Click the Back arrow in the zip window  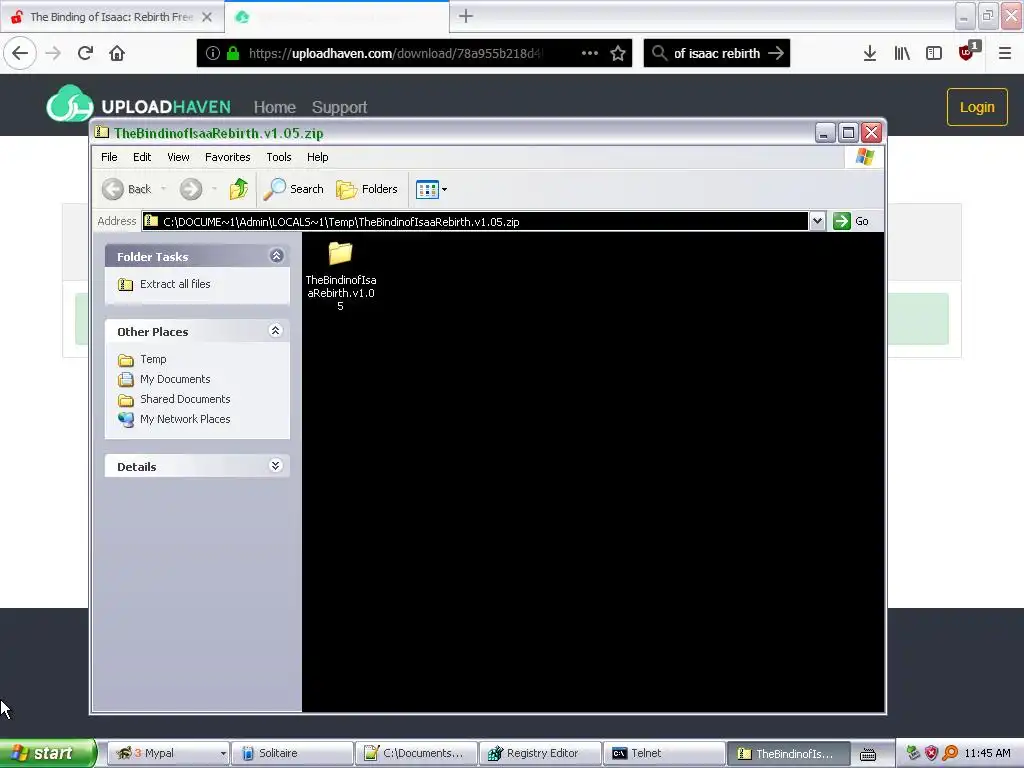click(112, 189)
